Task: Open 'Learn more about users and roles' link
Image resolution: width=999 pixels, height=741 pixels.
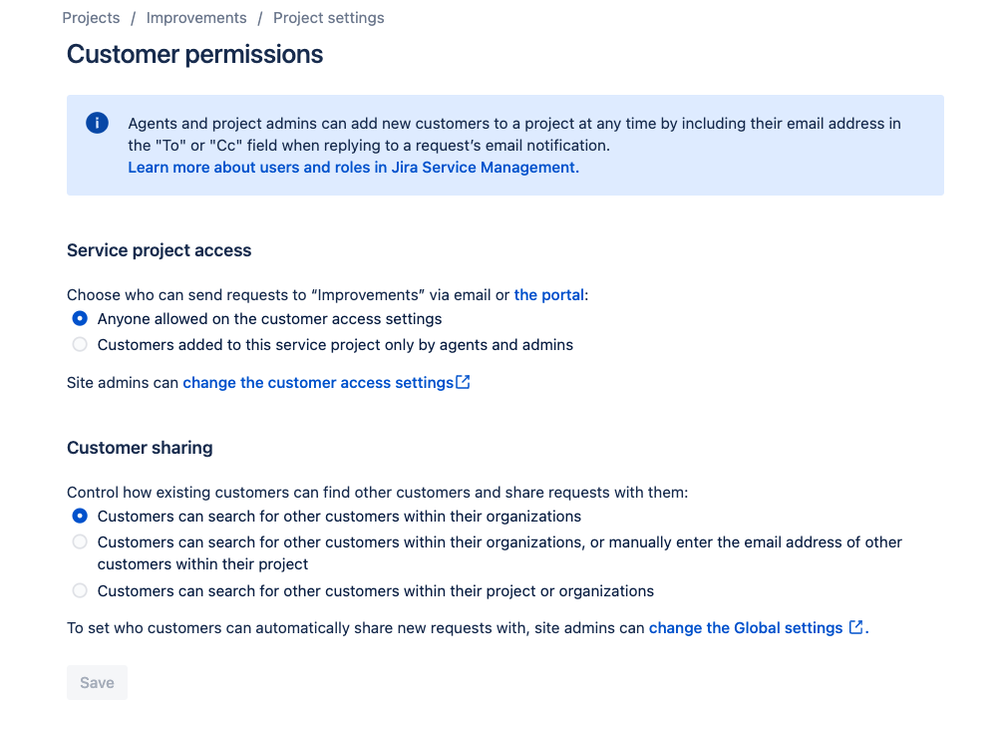Action: coord(354,168)
